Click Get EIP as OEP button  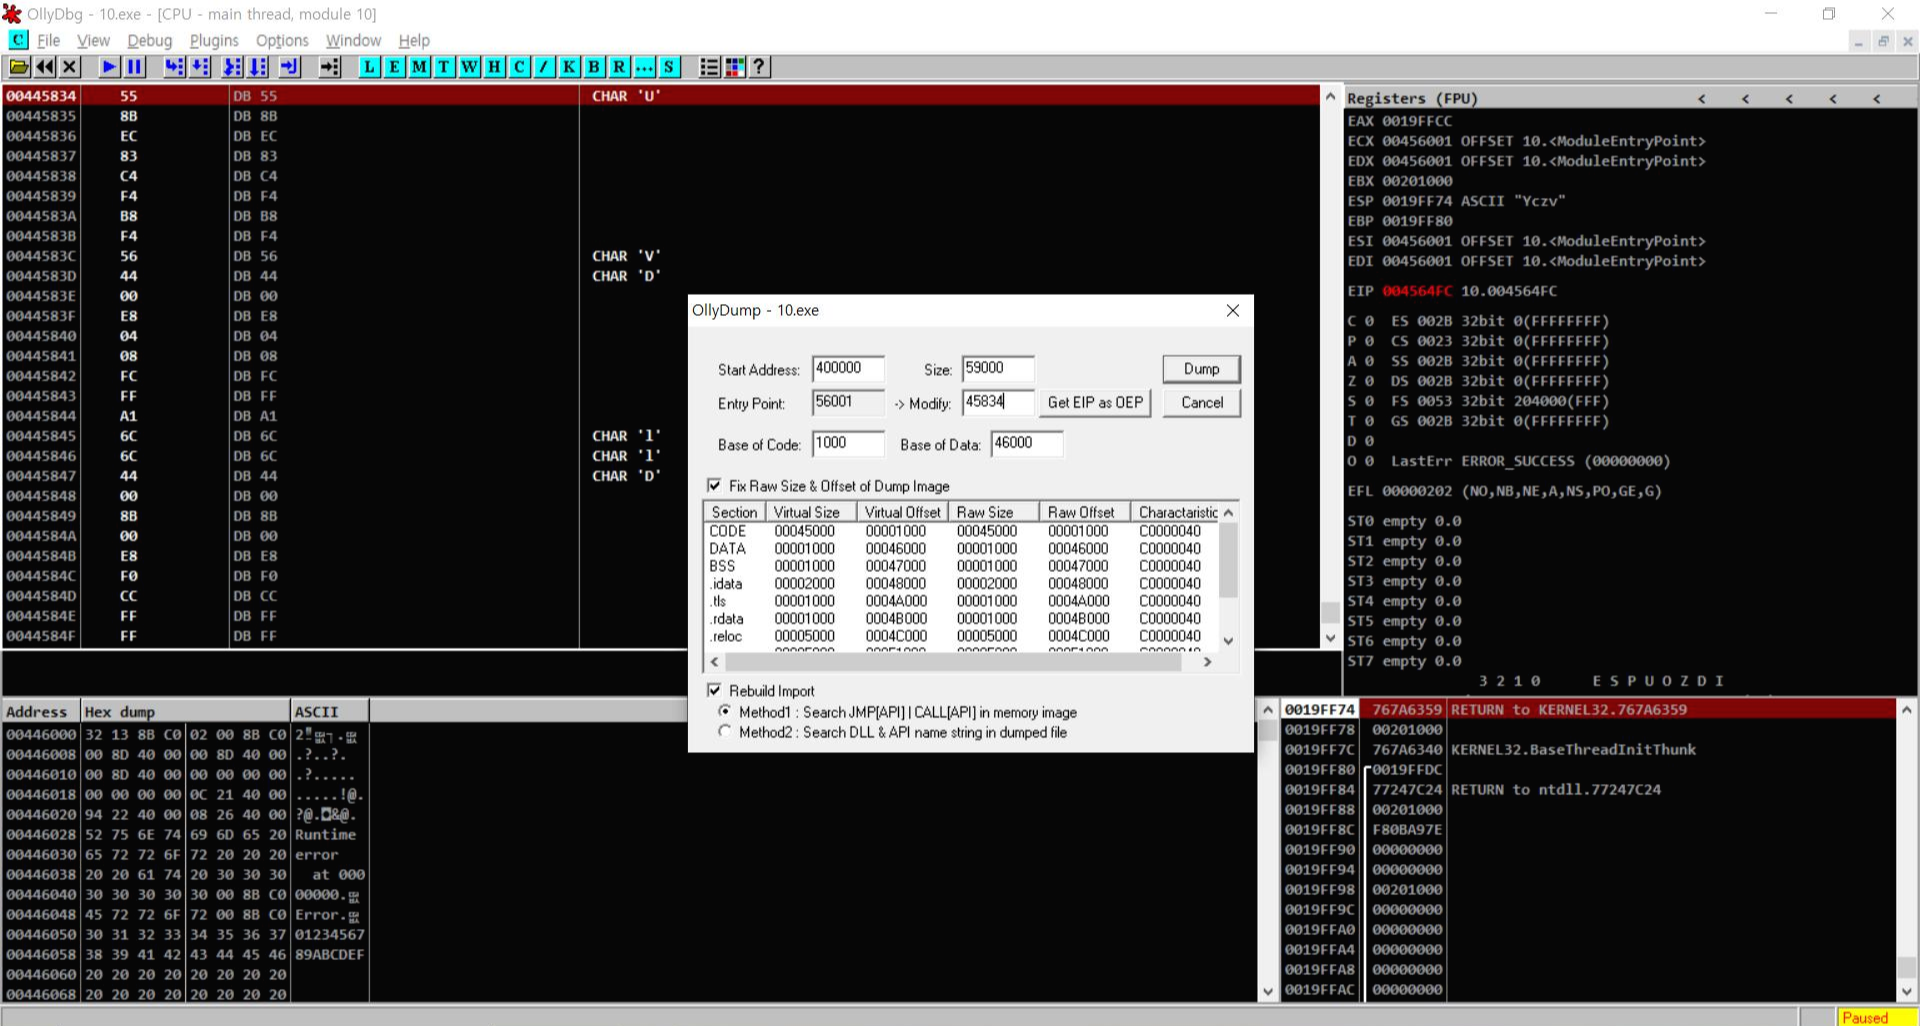pyautogui.click(x=1095, y=402)
